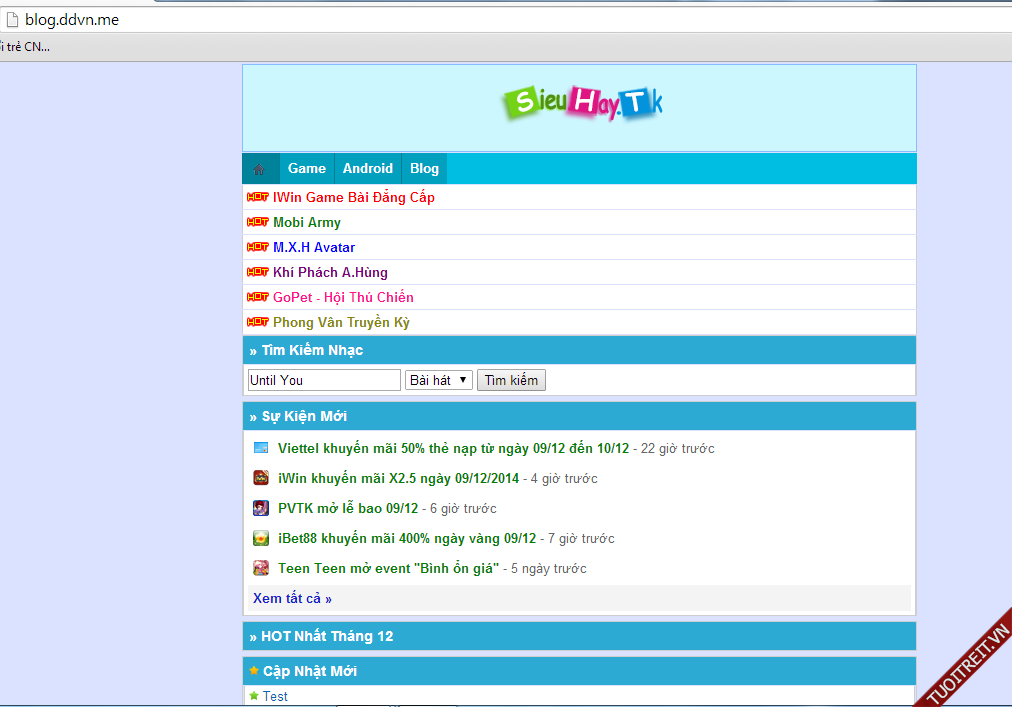
Task: Click the music search text field
Action: pos(324,380)
